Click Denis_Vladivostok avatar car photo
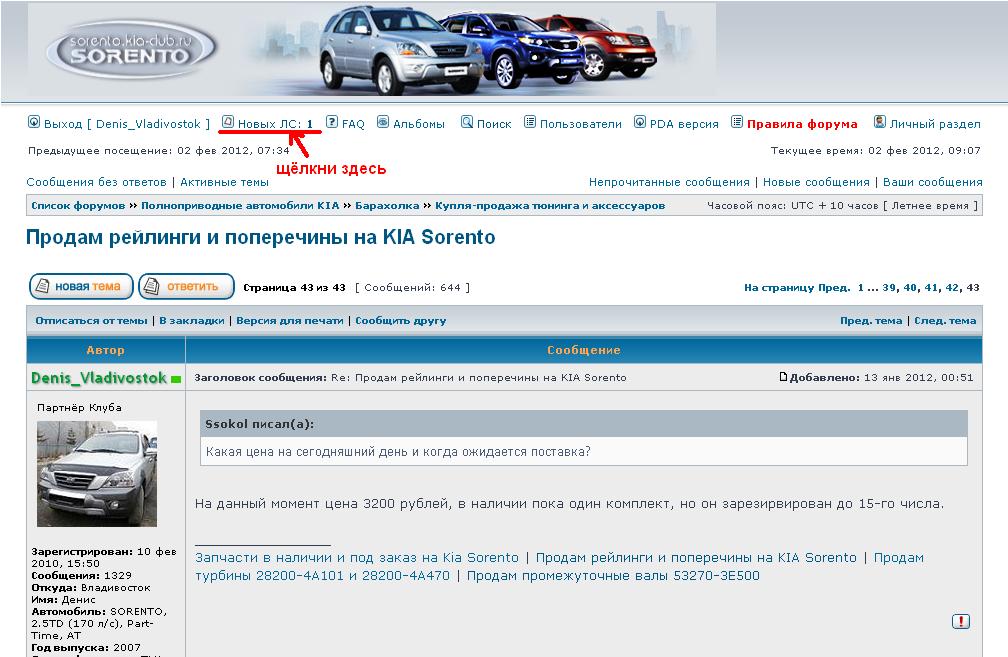This screenshot has width=1008, height=657. point(97,473)
